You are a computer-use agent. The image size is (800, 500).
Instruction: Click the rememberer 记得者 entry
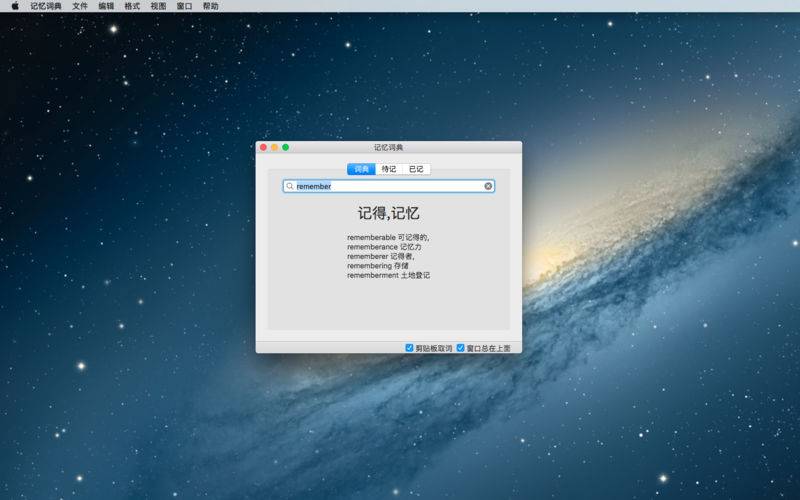click(381, 256)
